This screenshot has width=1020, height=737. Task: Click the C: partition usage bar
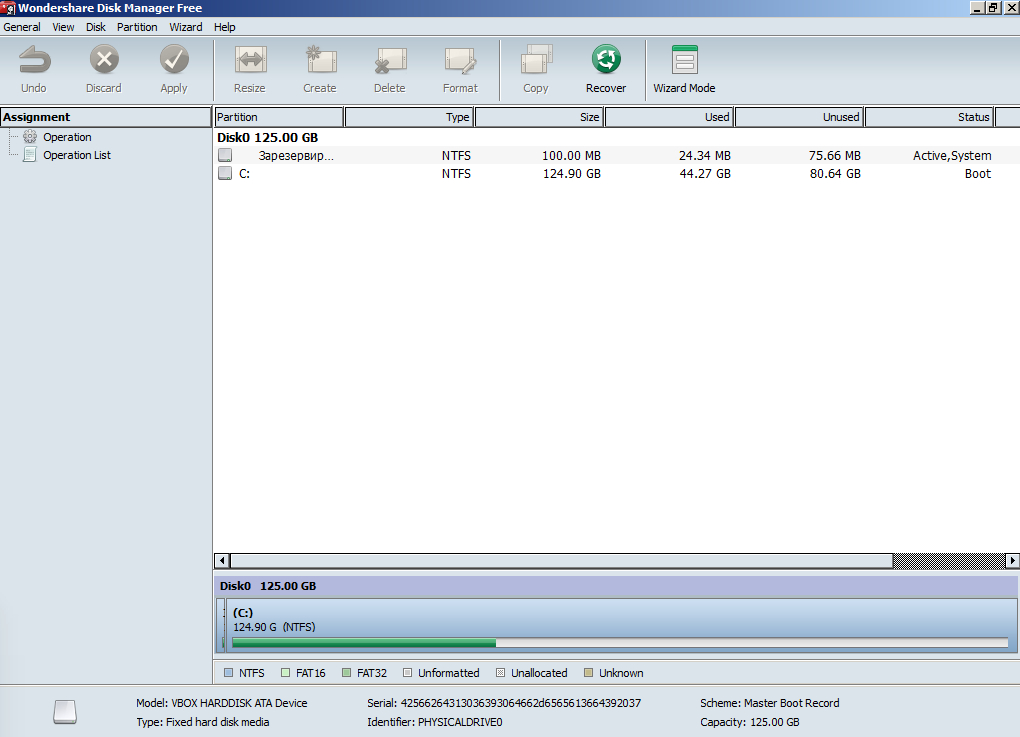(619, 643)
